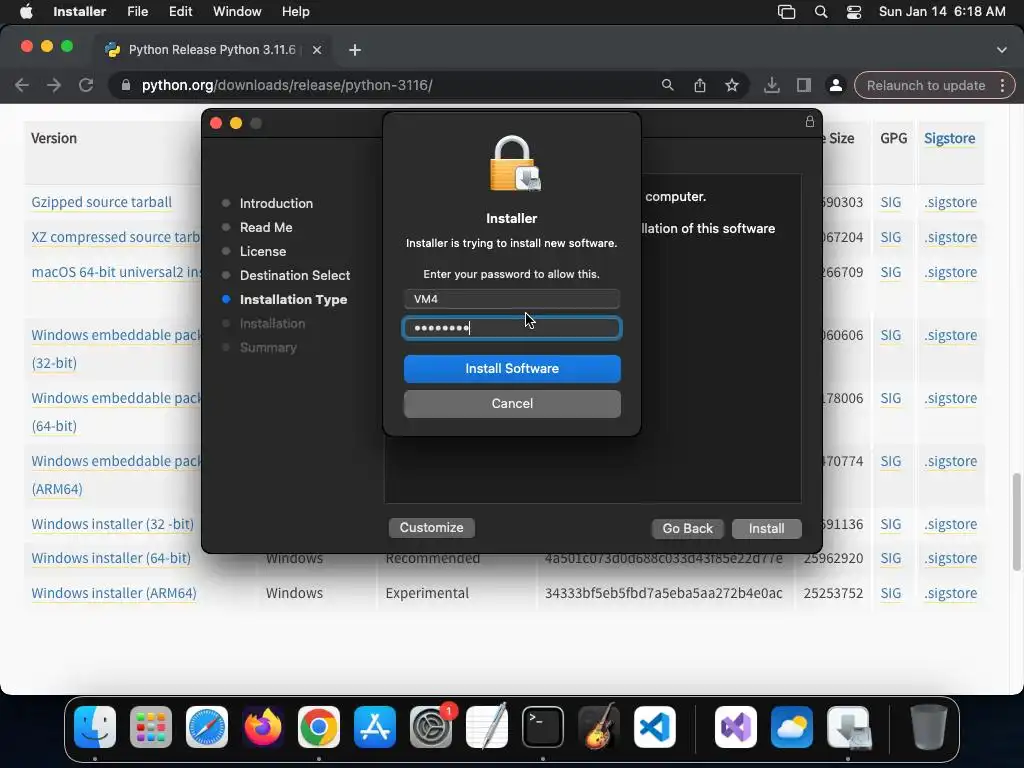Open the Trash in the dock
The image size is (1024, 768).
click(929, 727)
